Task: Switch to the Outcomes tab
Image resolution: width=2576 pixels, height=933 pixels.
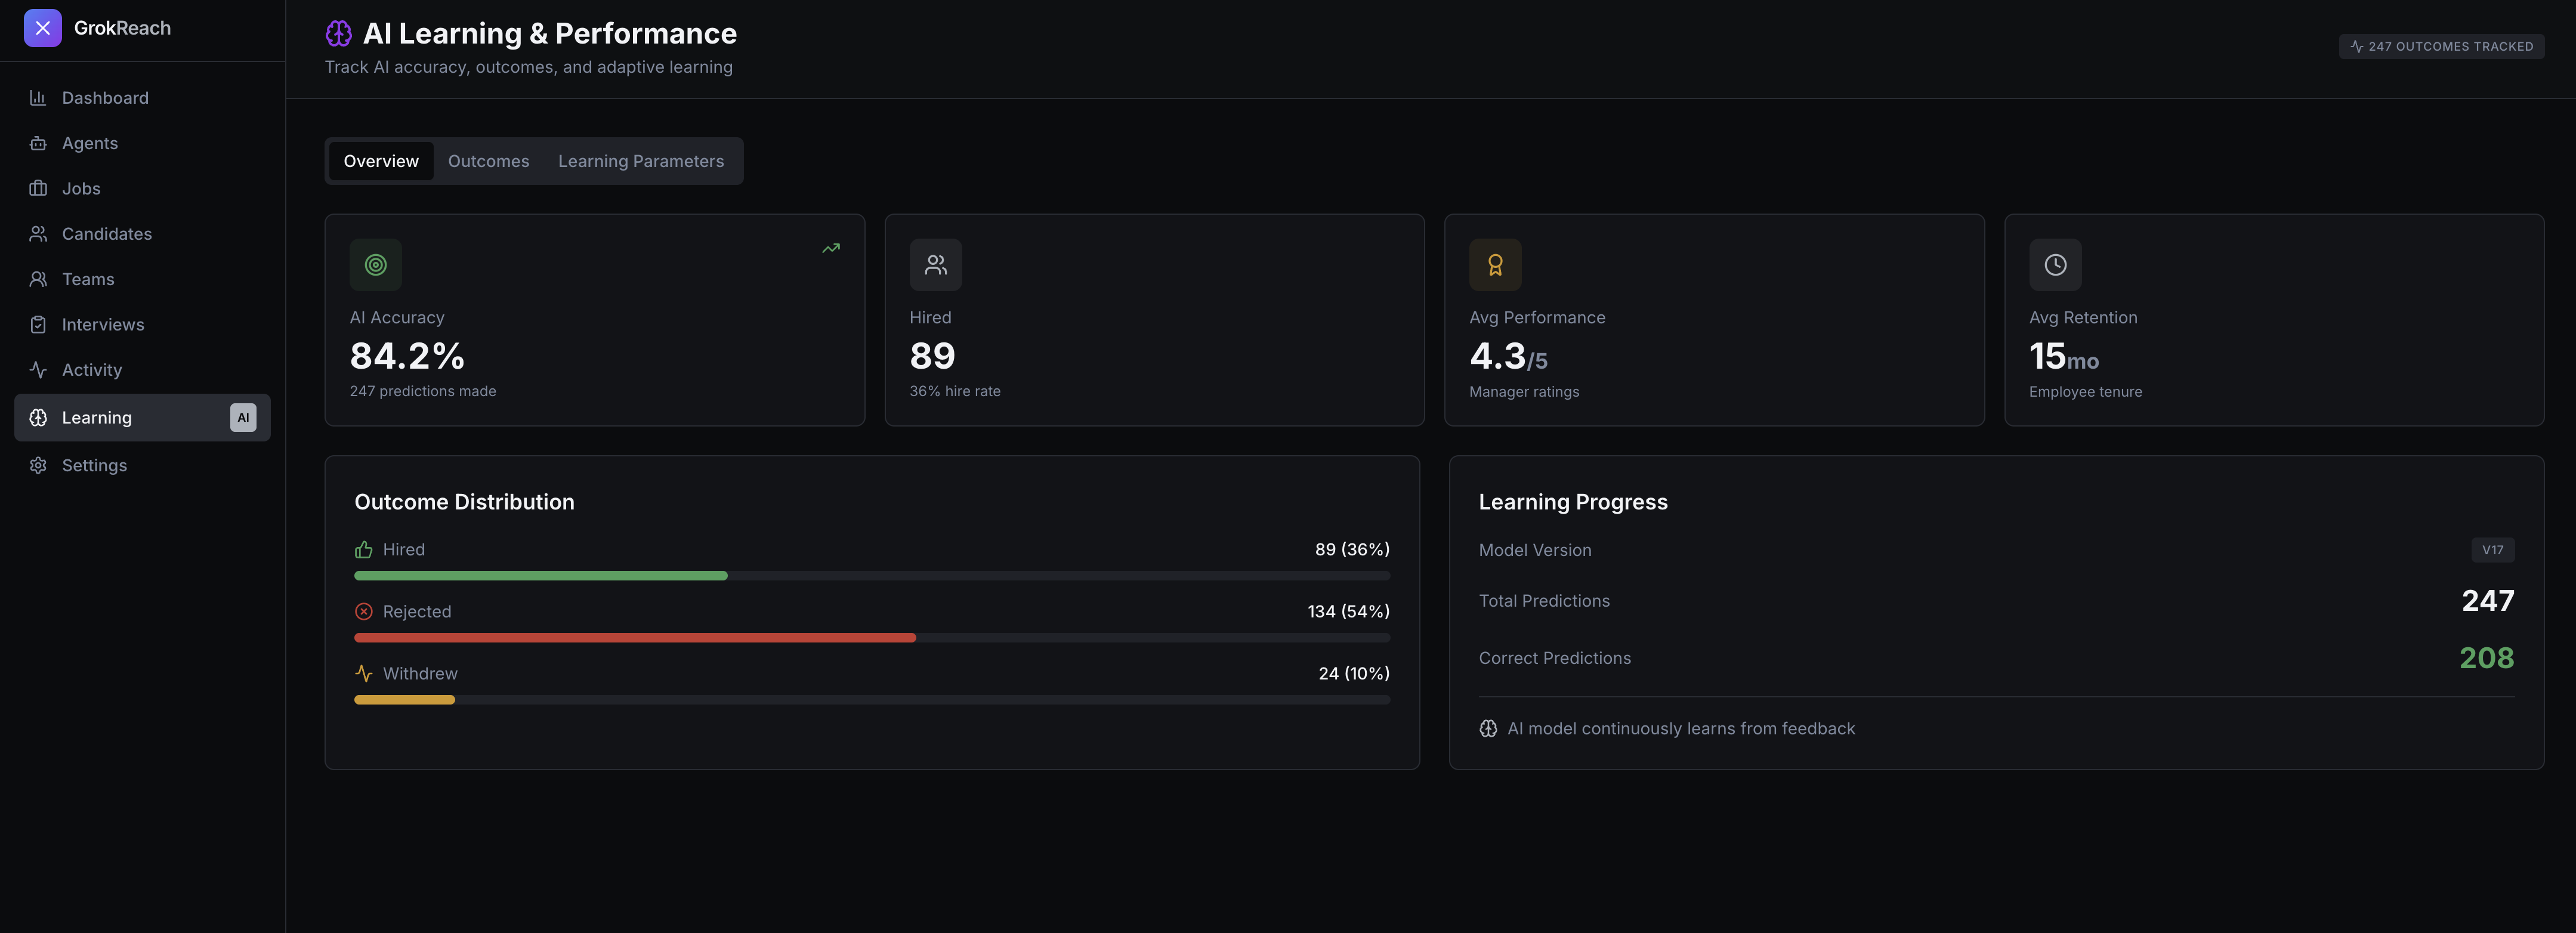Action: tap(488, 161)
